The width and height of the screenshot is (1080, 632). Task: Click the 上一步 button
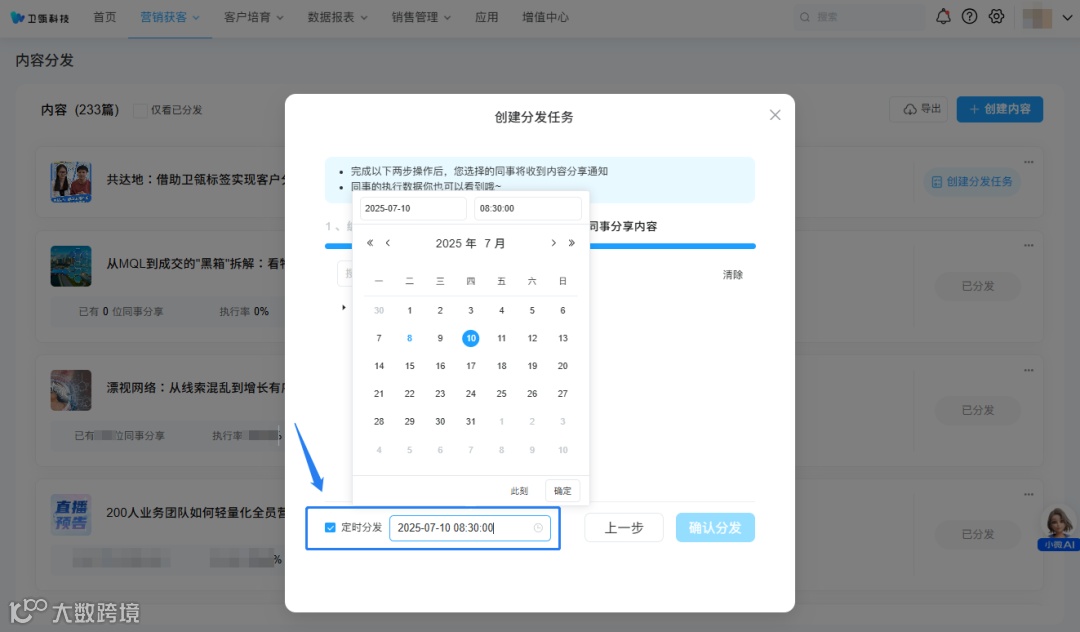(x=624, y=528)
